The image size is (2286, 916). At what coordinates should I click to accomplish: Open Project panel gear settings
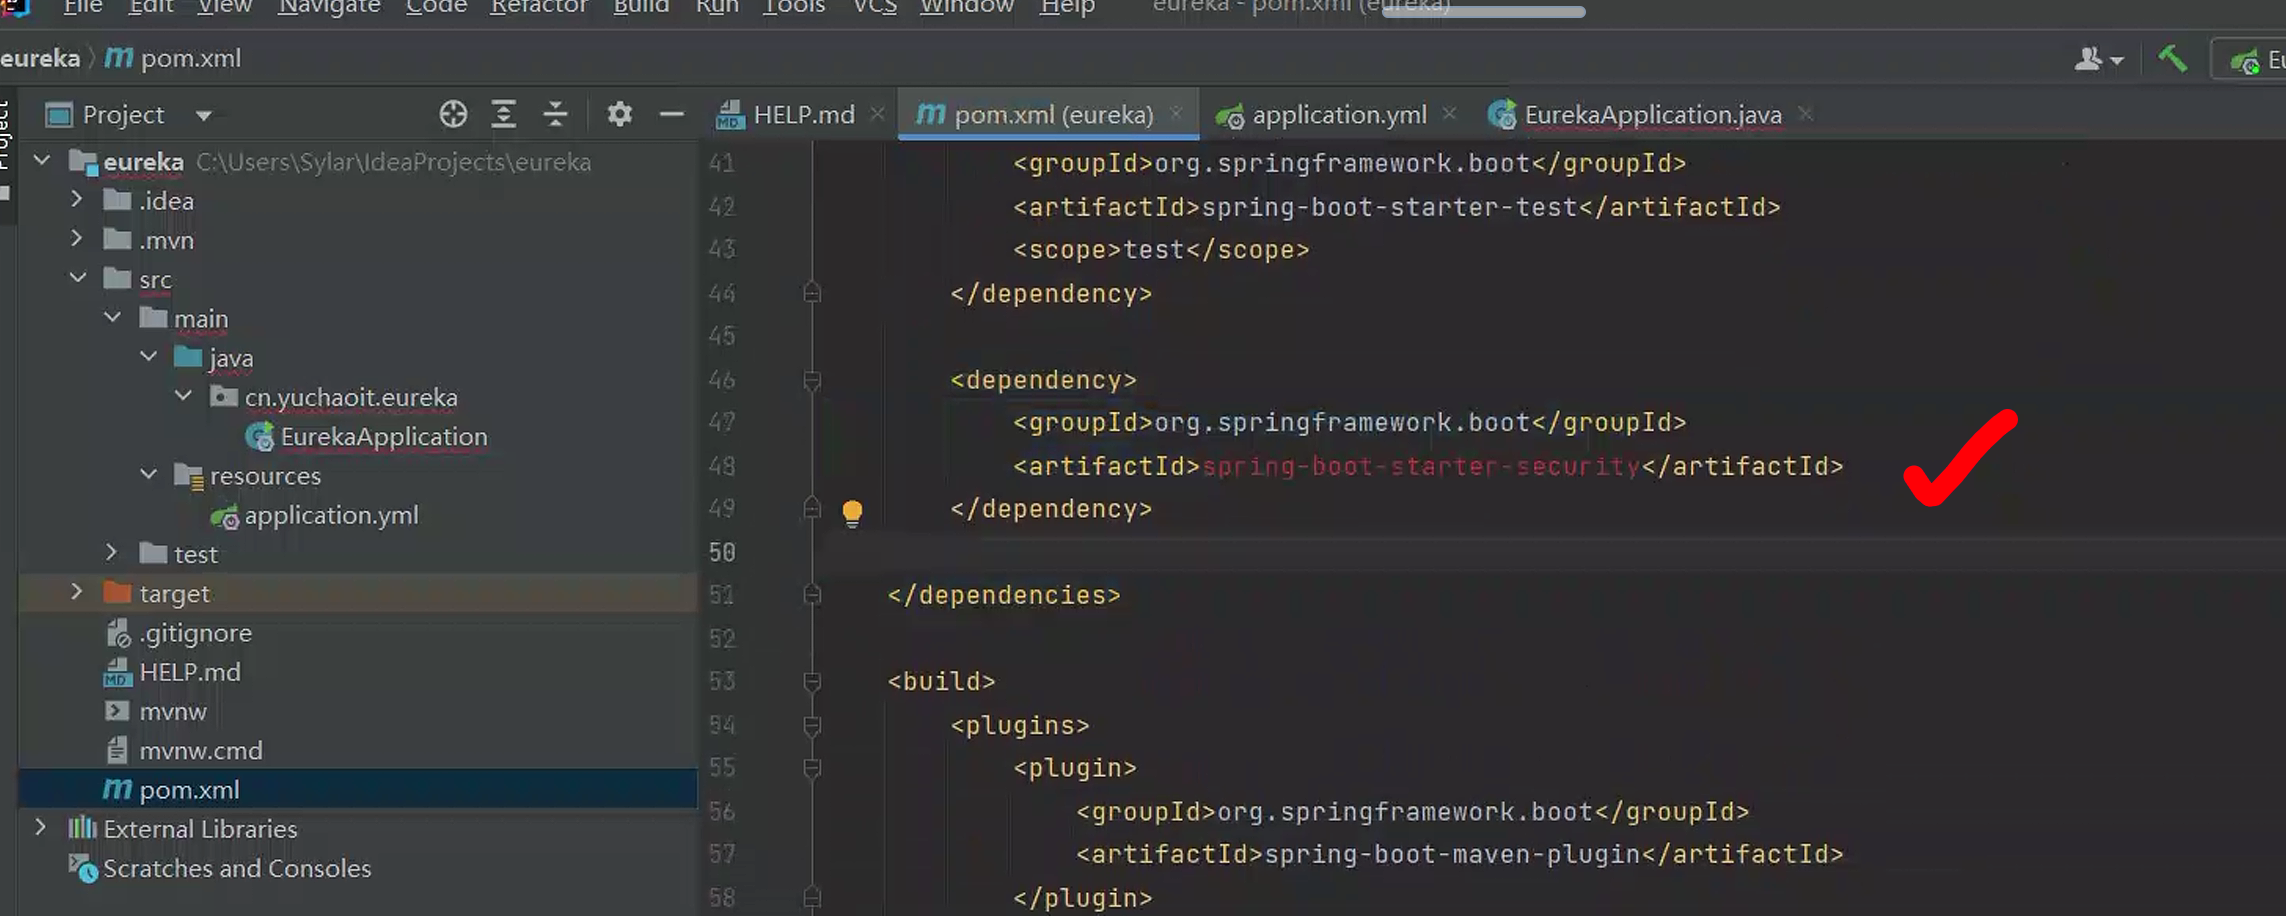[619, 115]
